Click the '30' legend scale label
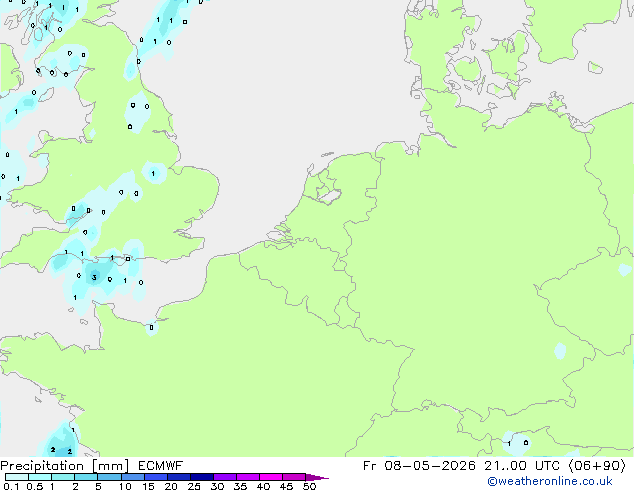The height and width of the screenshot is (490, 634). click(217, 486)
